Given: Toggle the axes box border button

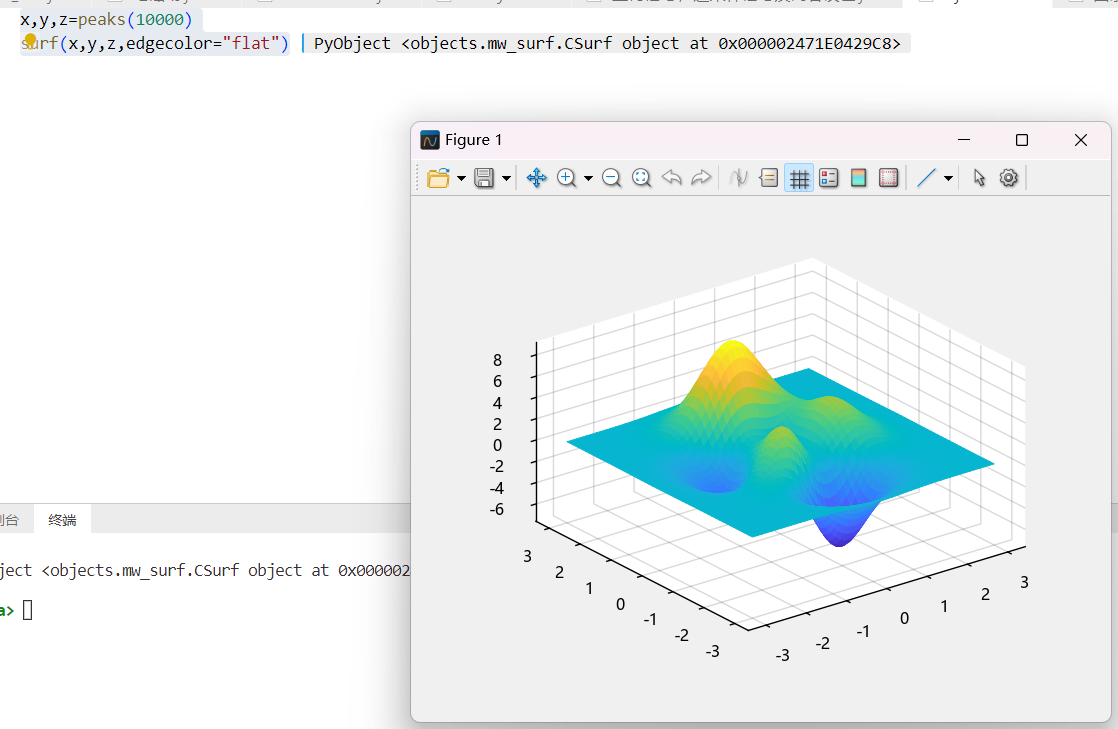Looking at the screenshot, I should click(888, 178).
